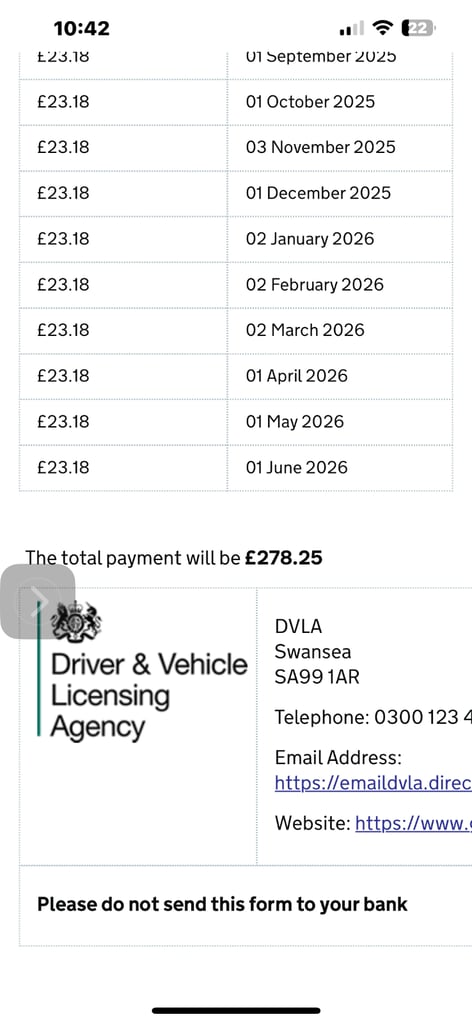Open the DVLA website https://www link
Image resolution: width=472 pixels, height=1024 pixels.
click(413, 823)
